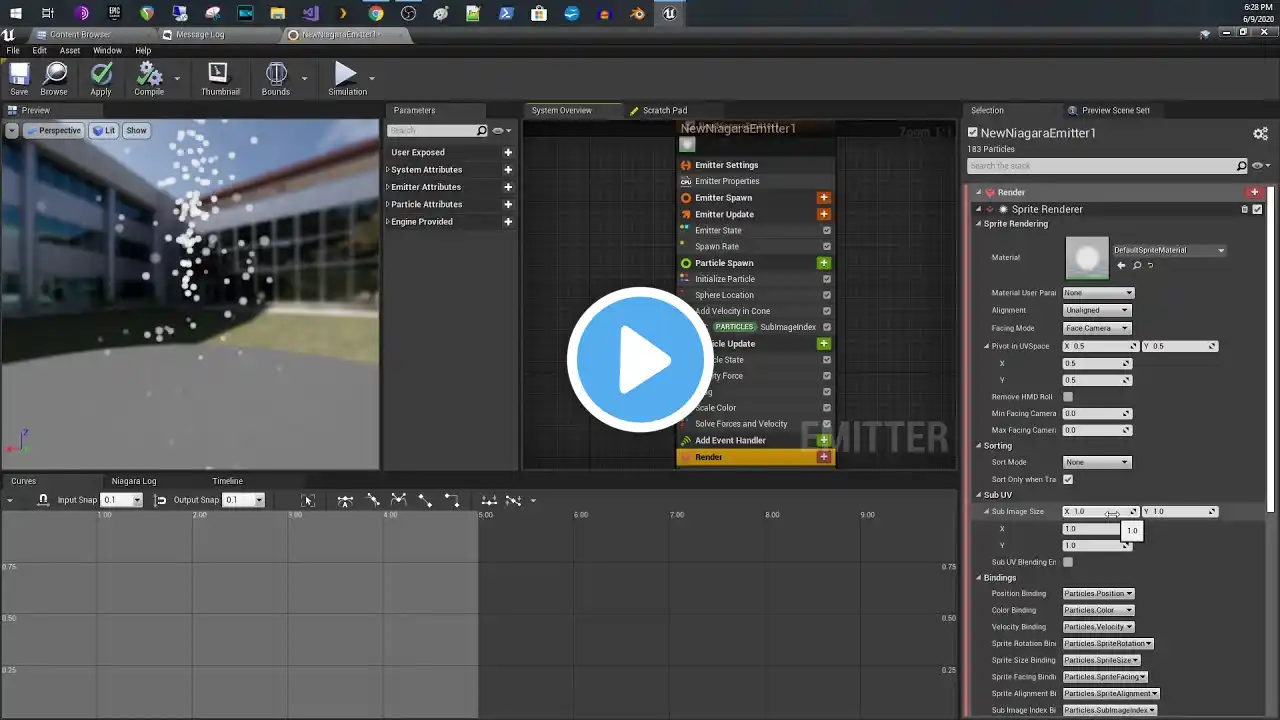
Task: Expand the System Attributes section
Action: [426, 170]
